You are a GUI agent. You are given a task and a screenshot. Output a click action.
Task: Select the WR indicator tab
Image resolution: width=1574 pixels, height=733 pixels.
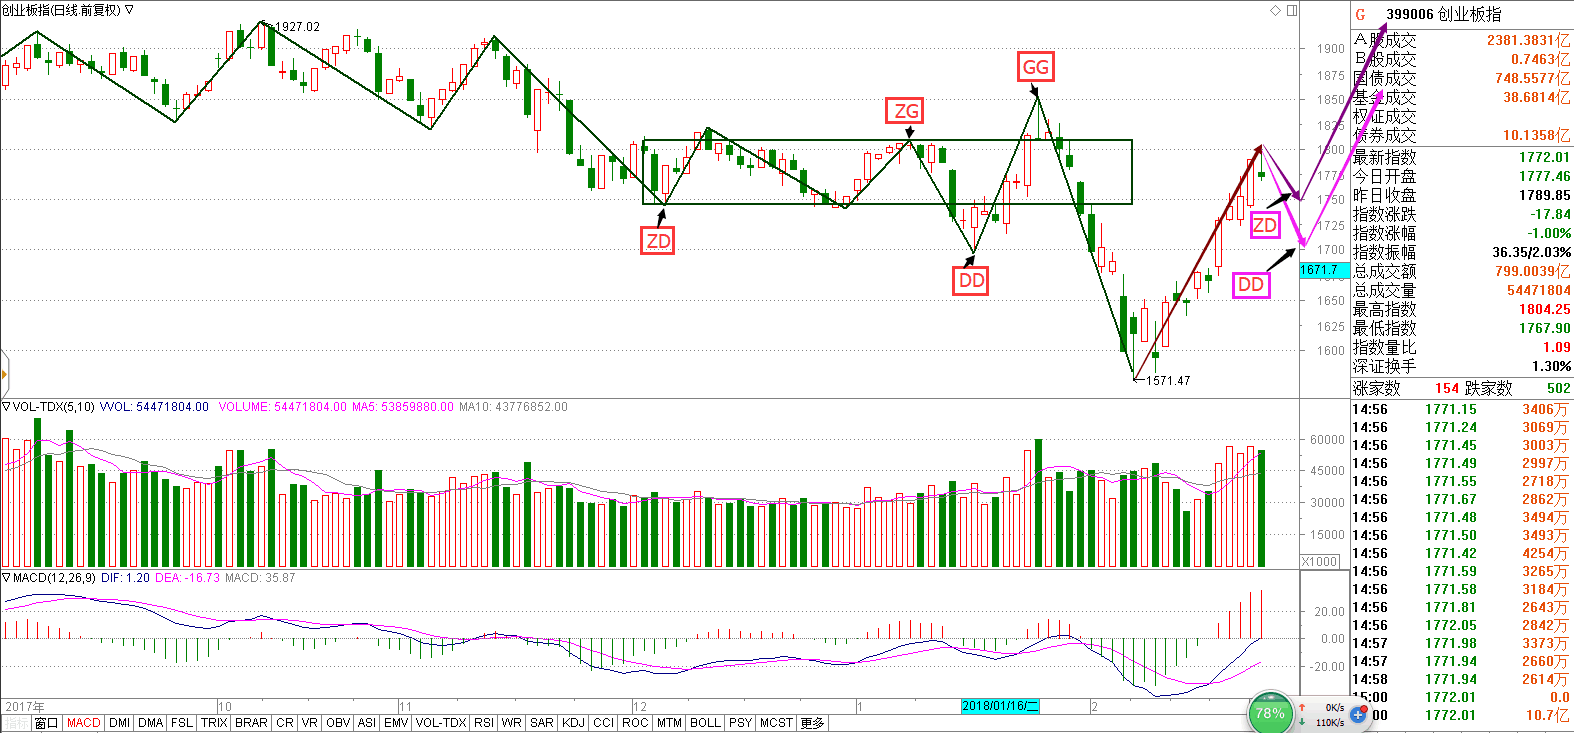[x=512, y=723]
